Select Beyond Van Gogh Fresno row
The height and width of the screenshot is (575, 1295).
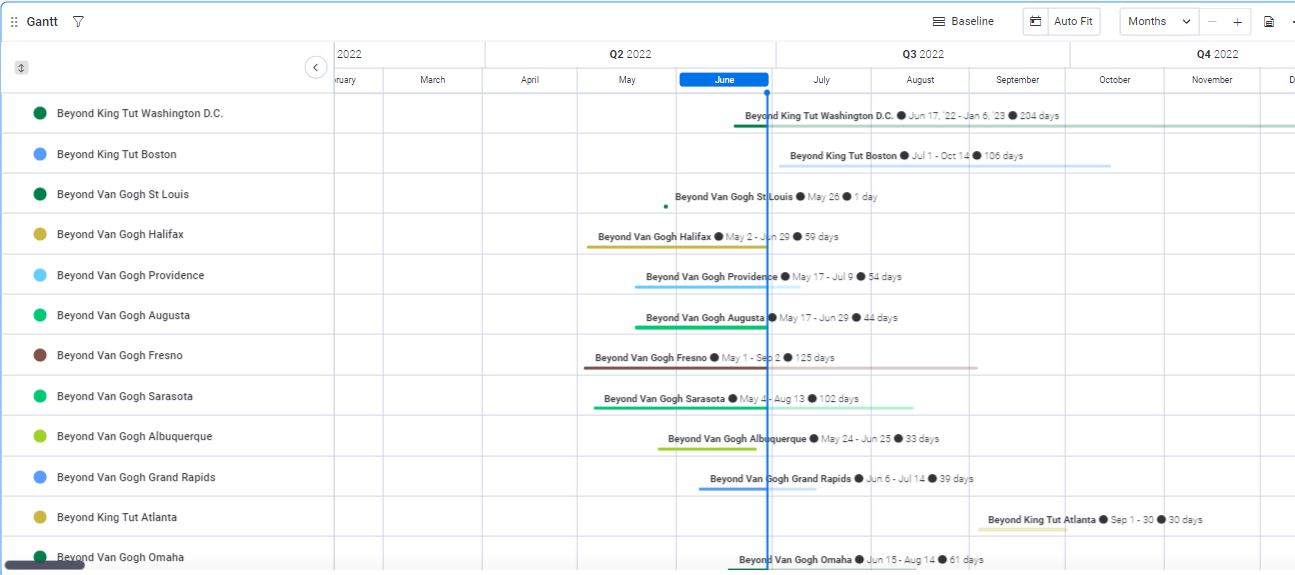coord(168,355)
